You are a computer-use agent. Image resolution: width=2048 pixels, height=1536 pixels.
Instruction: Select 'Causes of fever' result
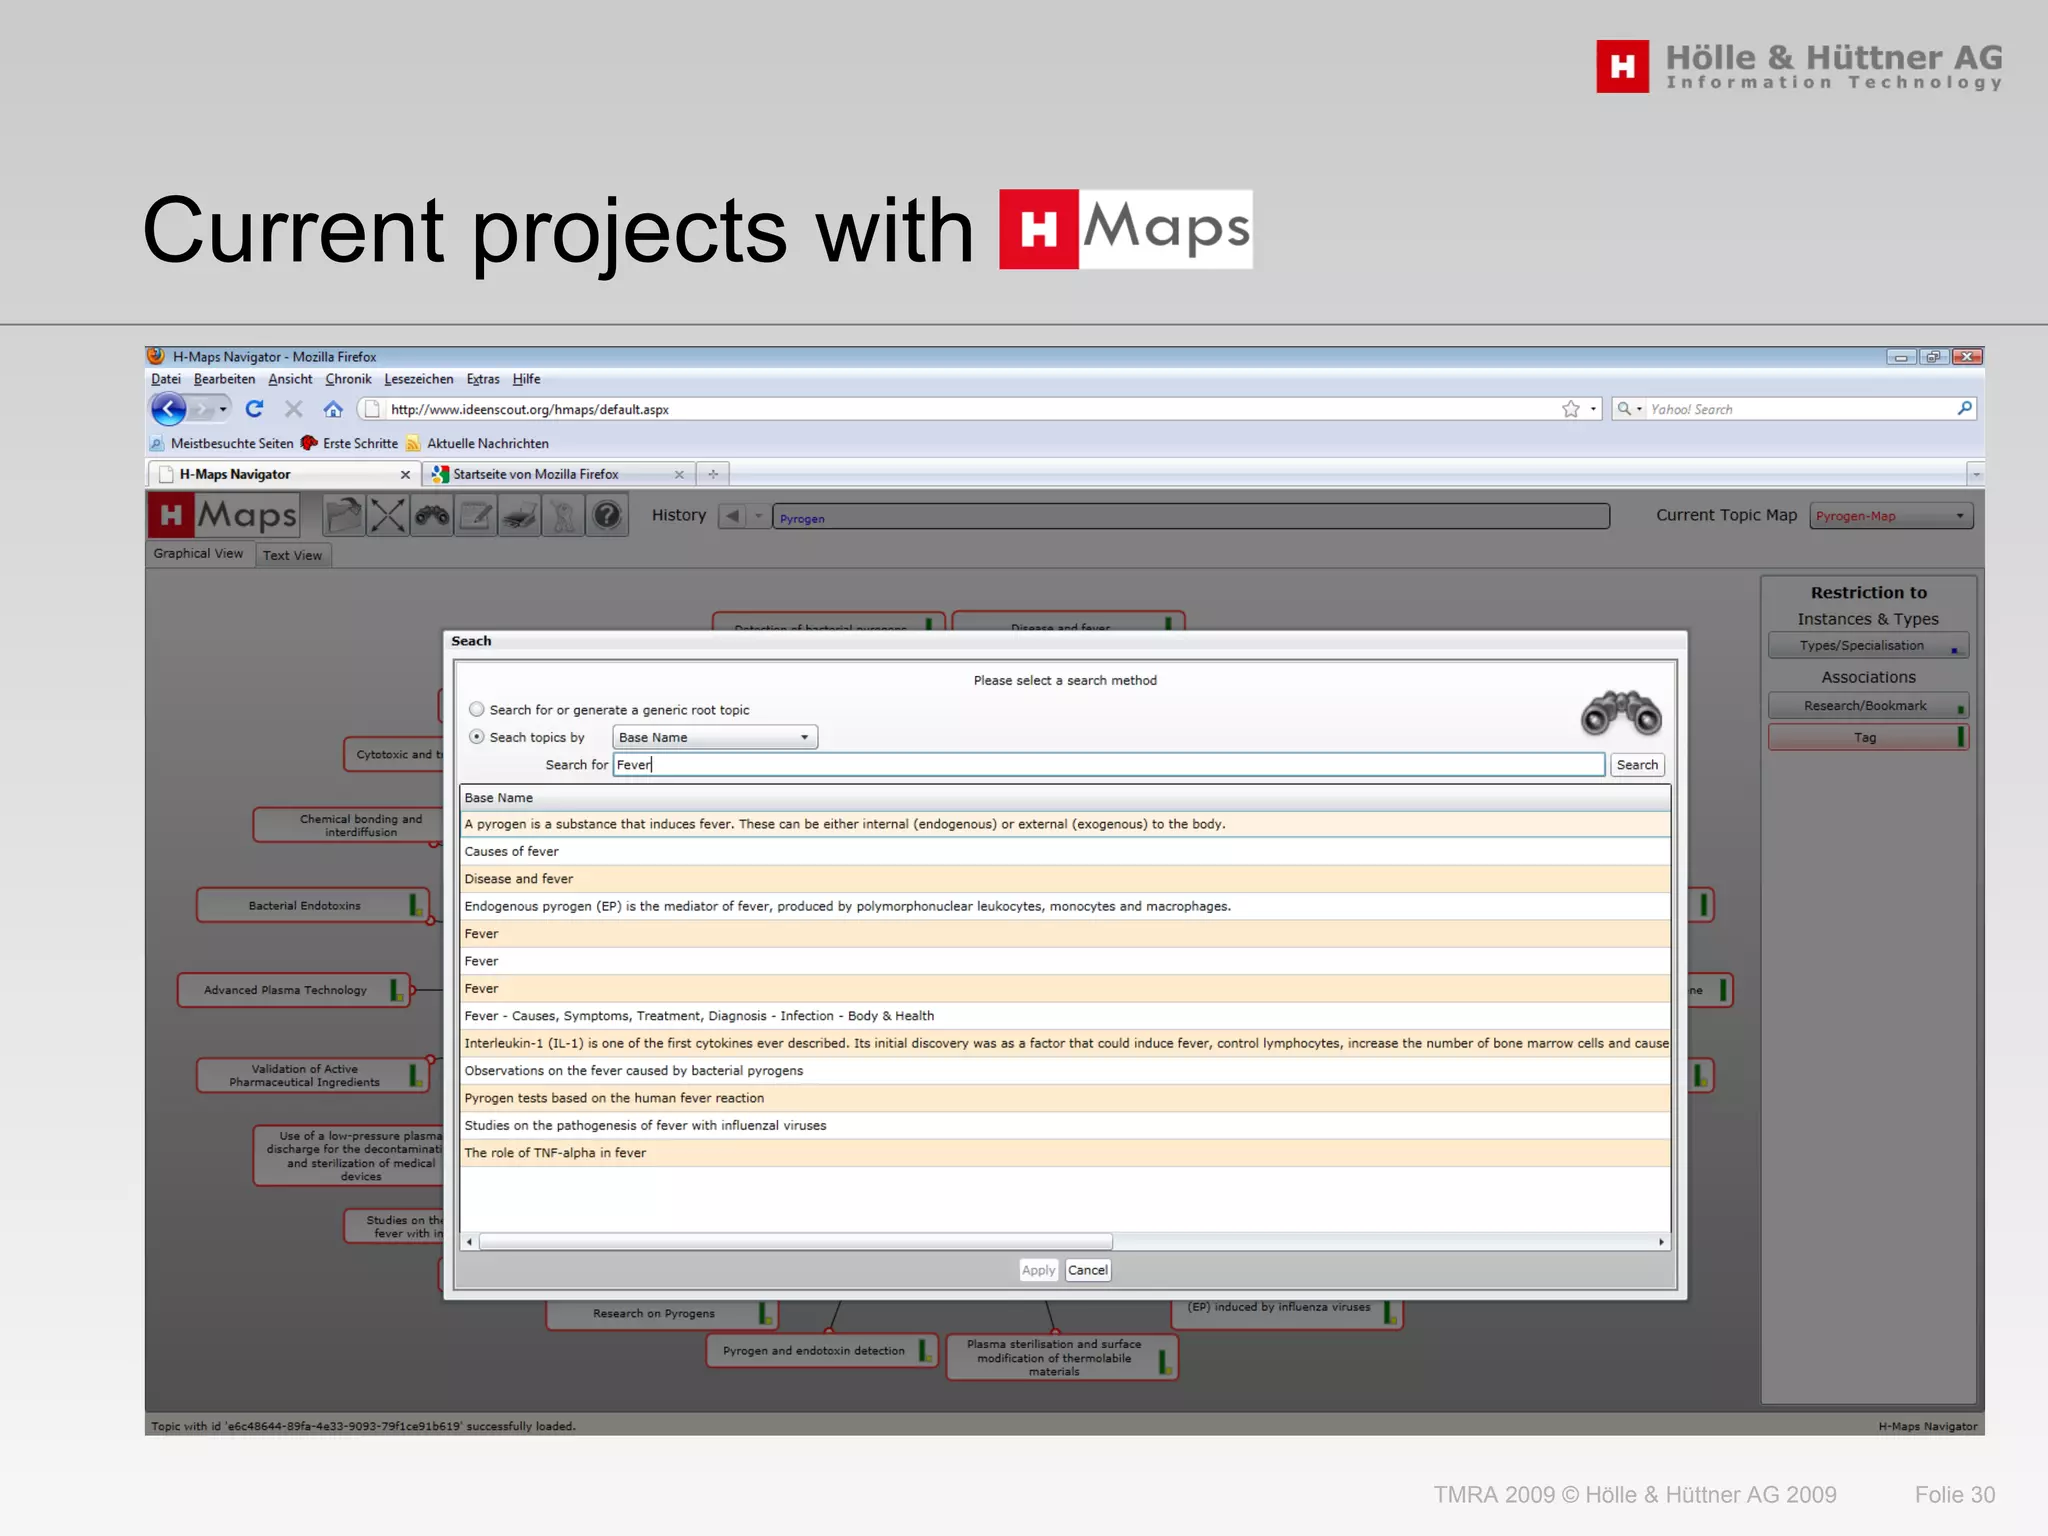click(x=1065, y=852)
